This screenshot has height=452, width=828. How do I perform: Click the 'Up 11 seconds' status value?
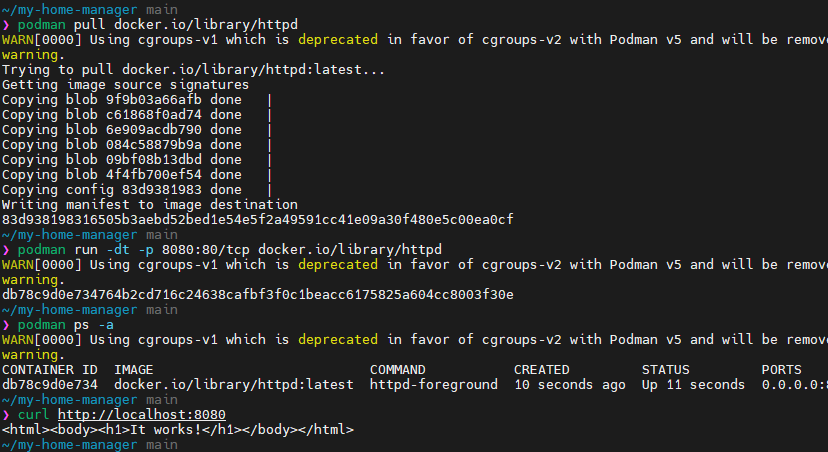tap(693, 384)
